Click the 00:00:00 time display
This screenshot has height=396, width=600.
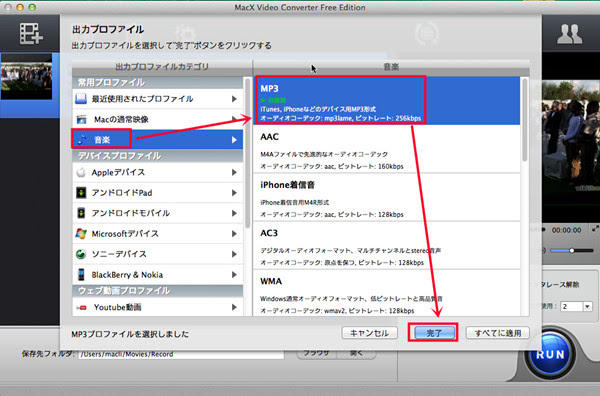pos(566,230)
